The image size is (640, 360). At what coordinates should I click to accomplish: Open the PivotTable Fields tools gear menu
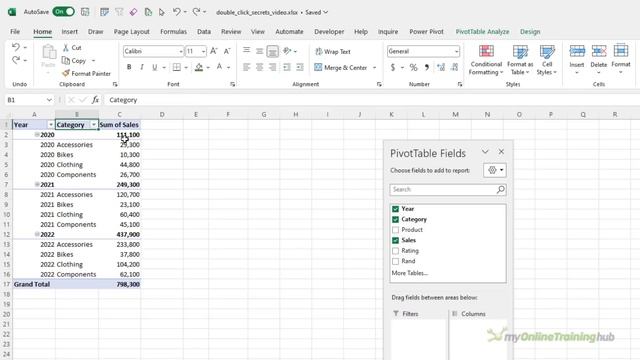(x=495, y=170)
